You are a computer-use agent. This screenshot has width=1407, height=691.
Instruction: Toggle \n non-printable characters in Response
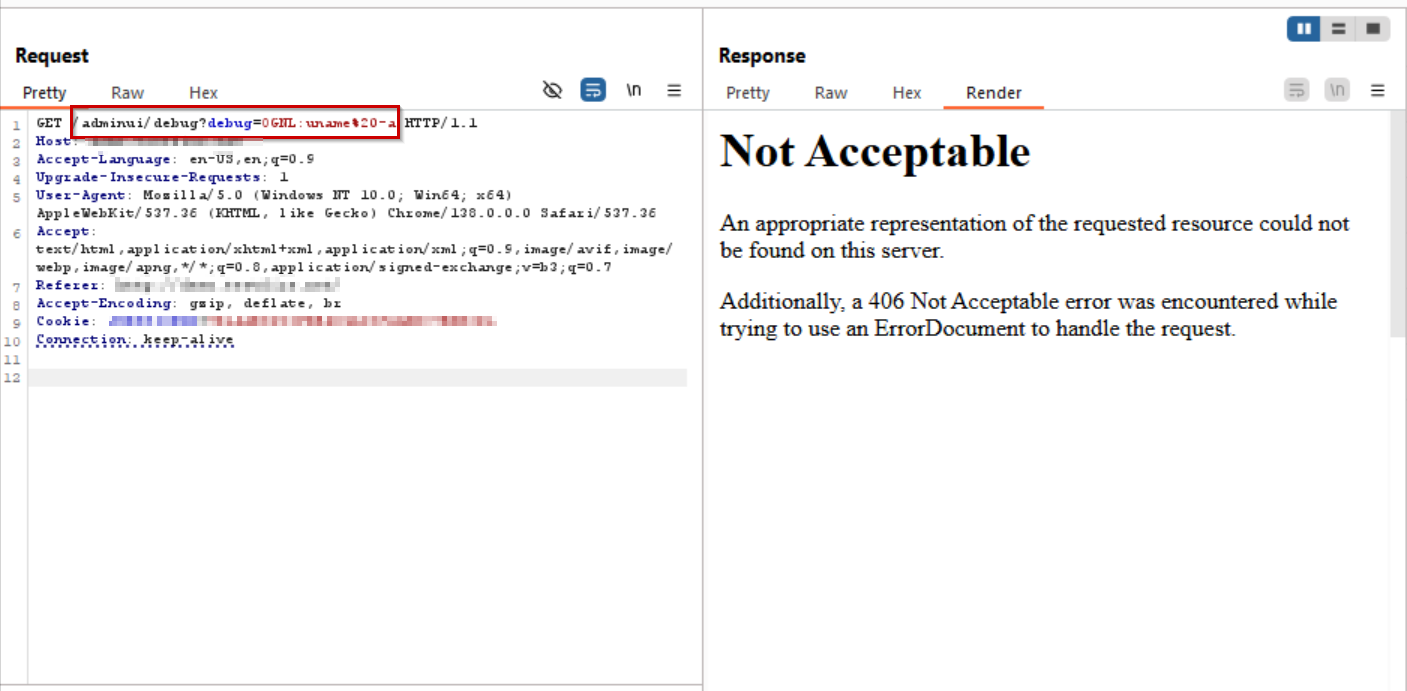tap(1337, 91)
